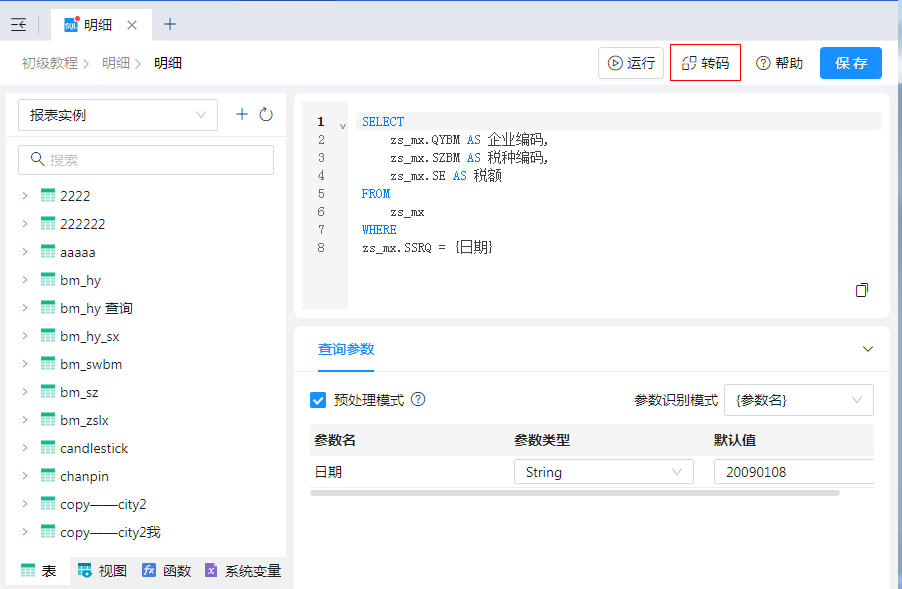Click the refresh data source icon

pyautogui.click(x=266, y=115)
